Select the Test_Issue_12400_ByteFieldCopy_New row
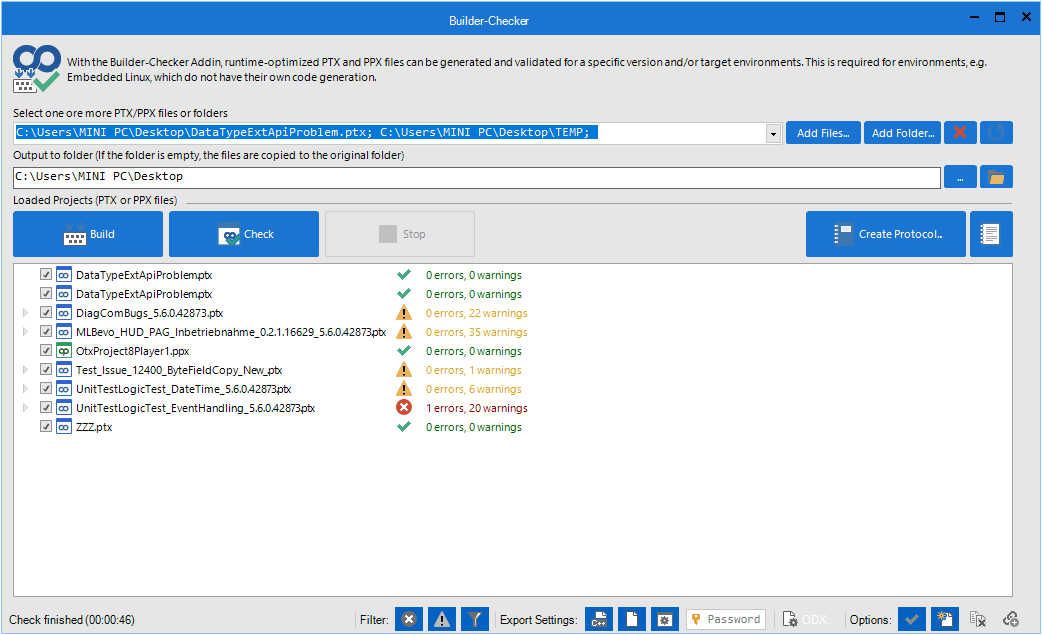The width and height of the screenshot is (1042, 635). [x=178, y=370]
